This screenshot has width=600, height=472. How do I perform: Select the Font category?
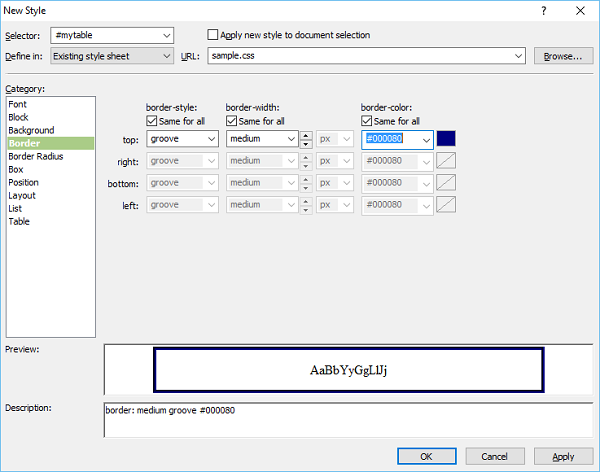tap(18, 104)
